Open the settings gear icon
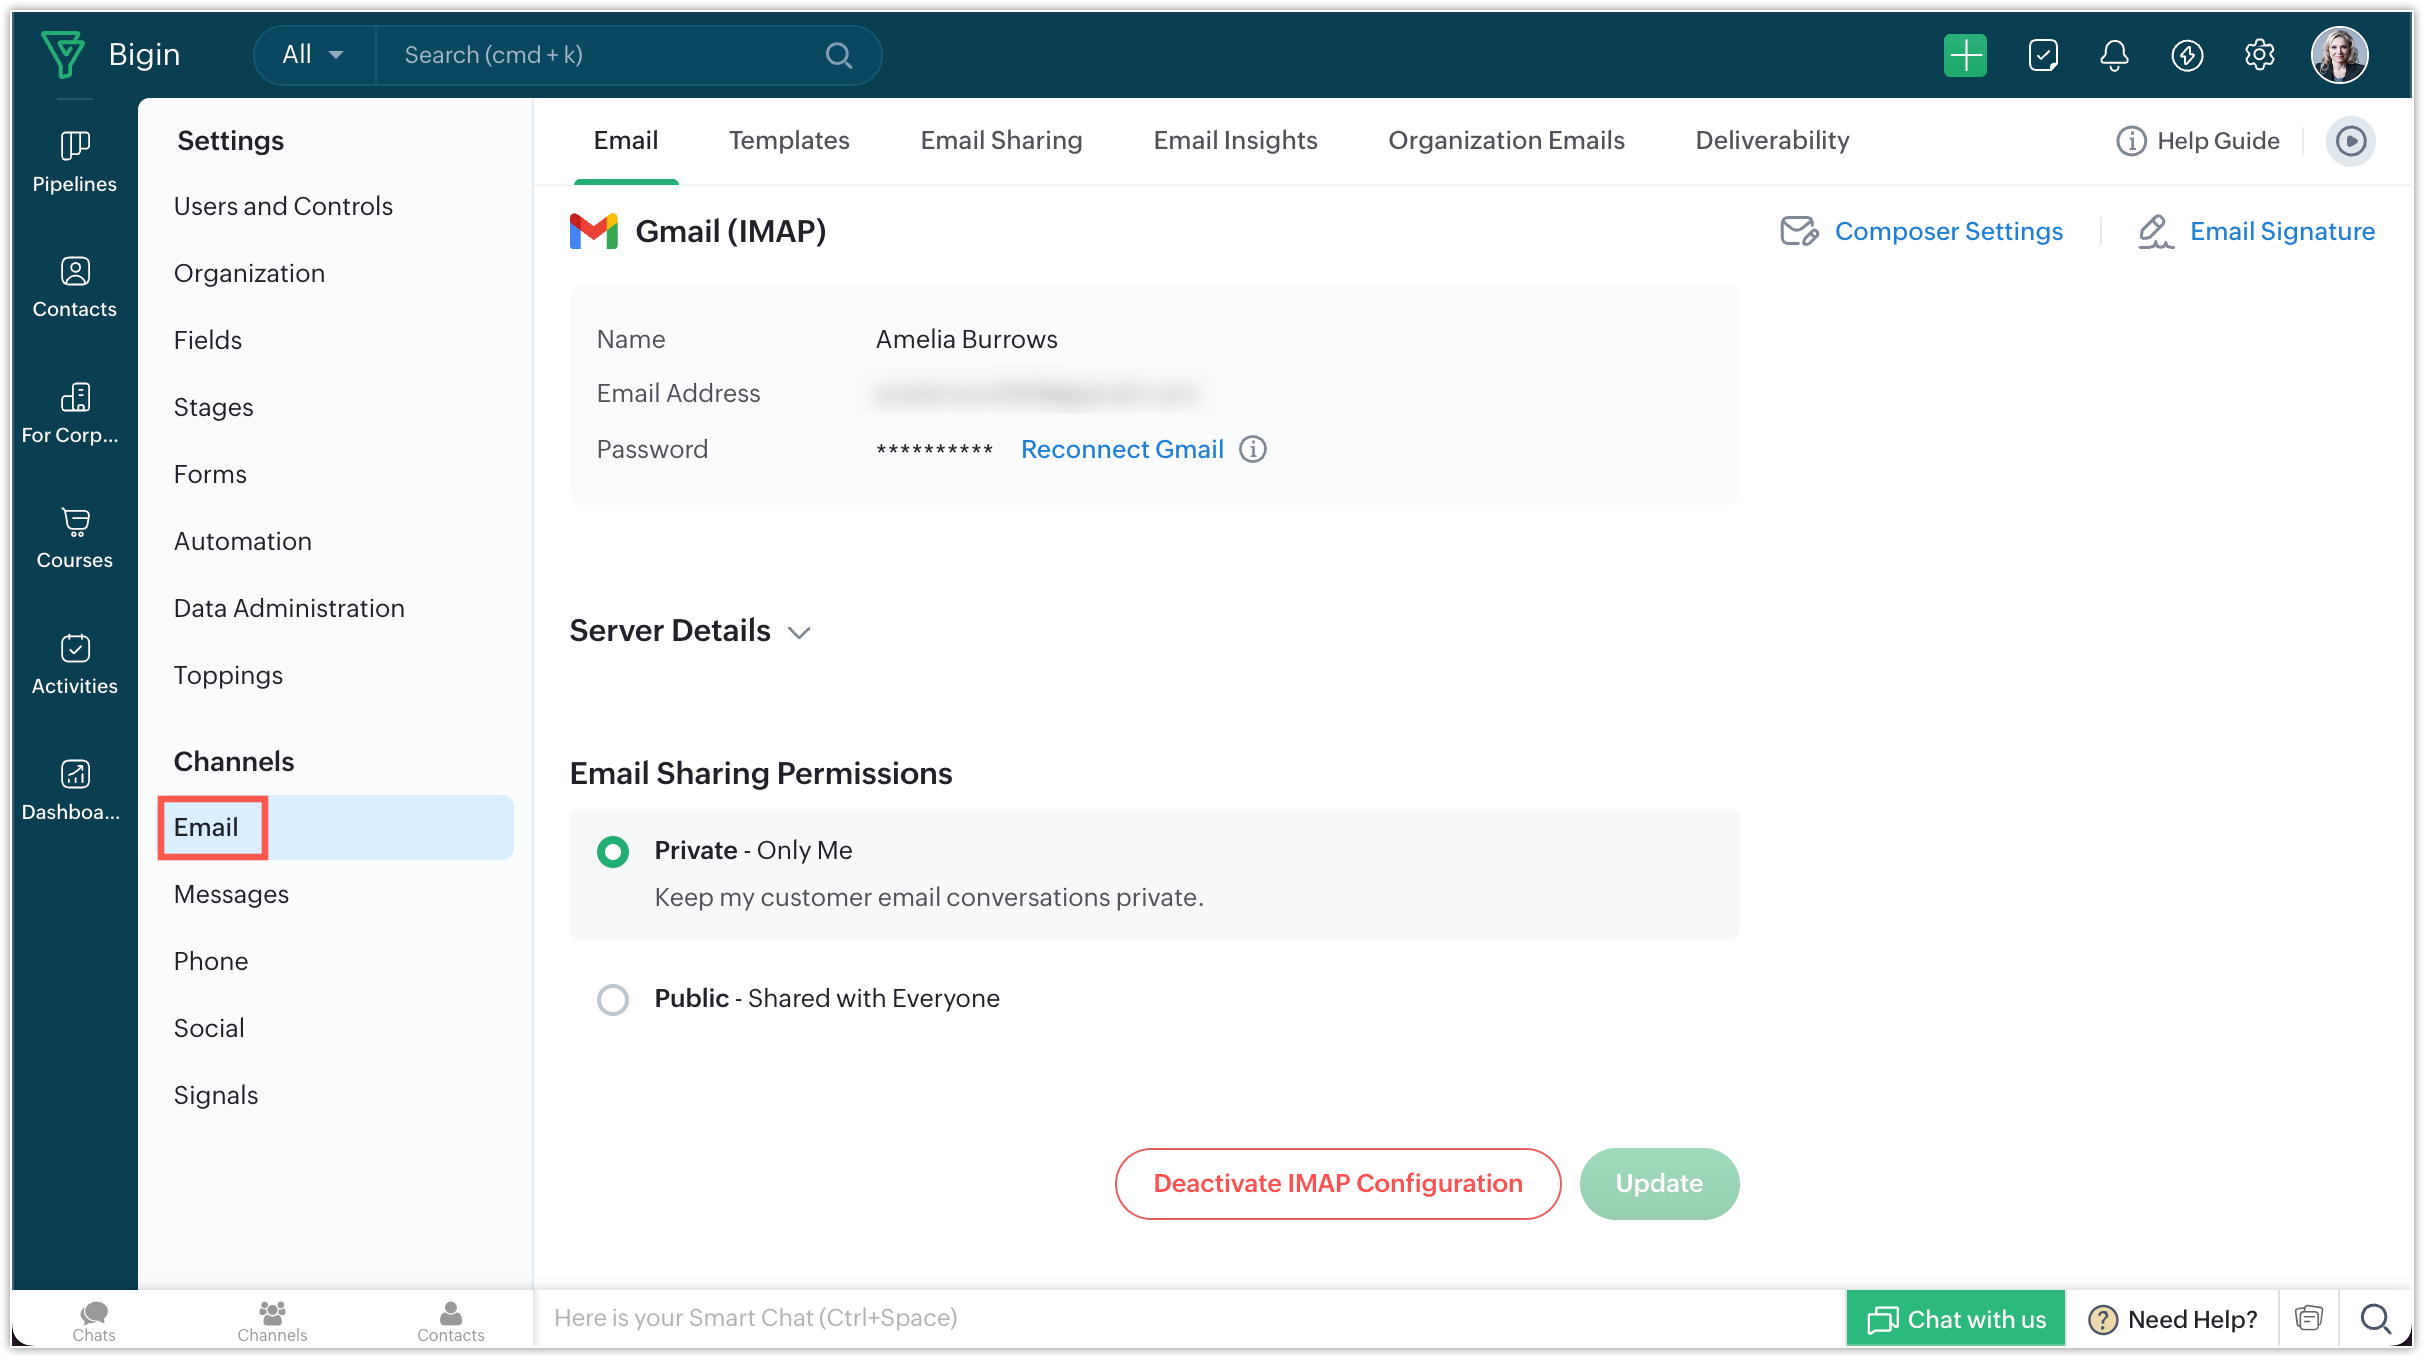 [2260, 55]
